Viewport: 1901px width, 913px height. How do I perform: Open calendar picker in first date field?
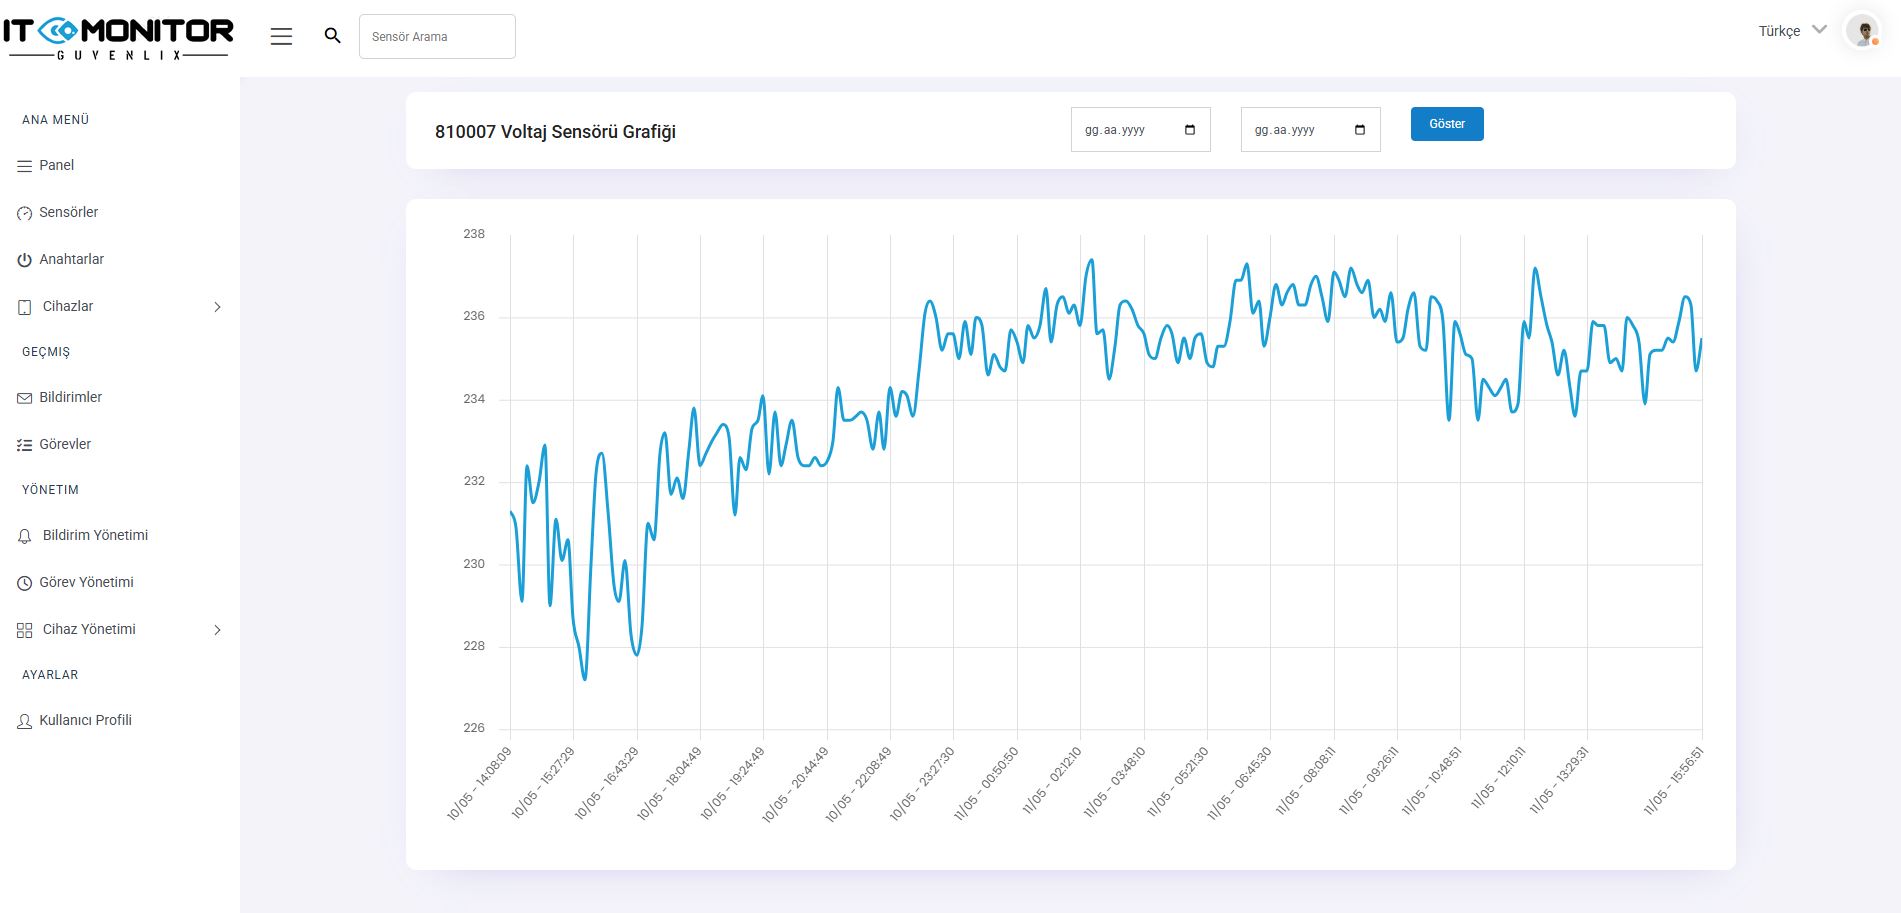pyautogui.click(x=1189, y=130)
